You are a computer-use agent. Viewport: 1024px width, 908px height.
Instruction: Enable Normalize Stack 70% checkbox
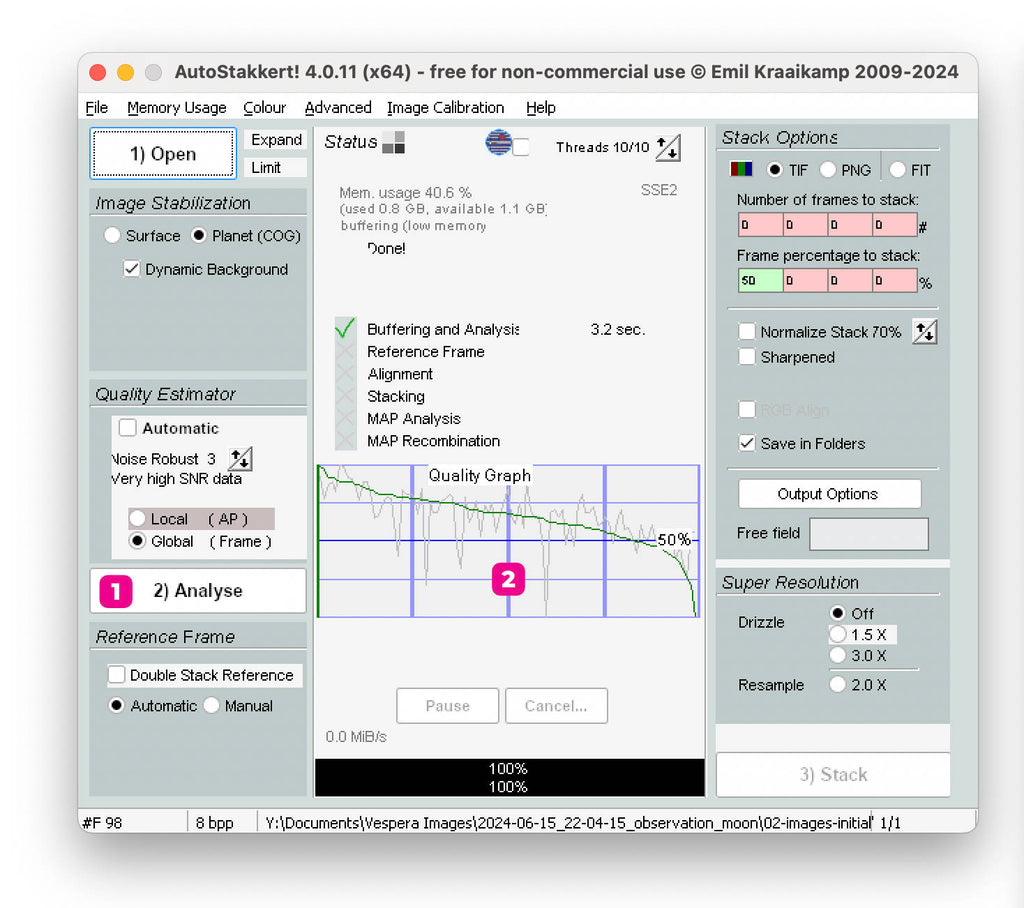746,331
